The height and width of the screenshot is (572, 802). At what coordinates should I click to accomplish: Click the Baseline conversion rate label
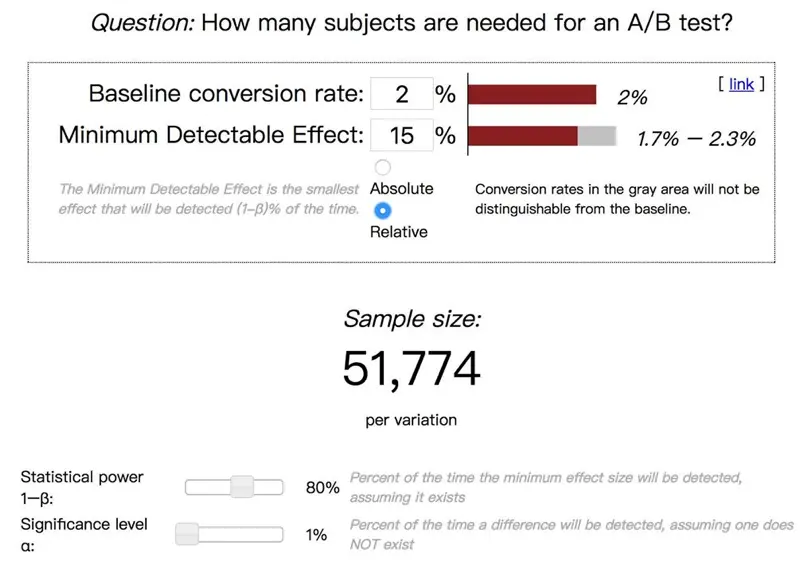pyautogui.click(x=226, y=94)
